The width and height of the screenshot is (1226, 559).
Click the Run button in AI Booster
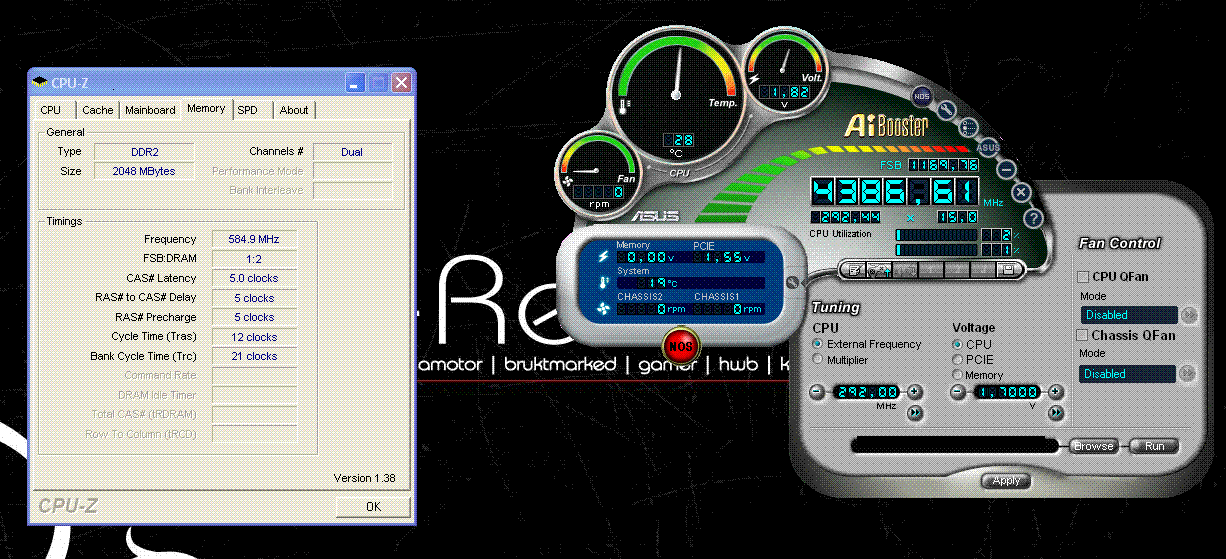(1155, 446)
